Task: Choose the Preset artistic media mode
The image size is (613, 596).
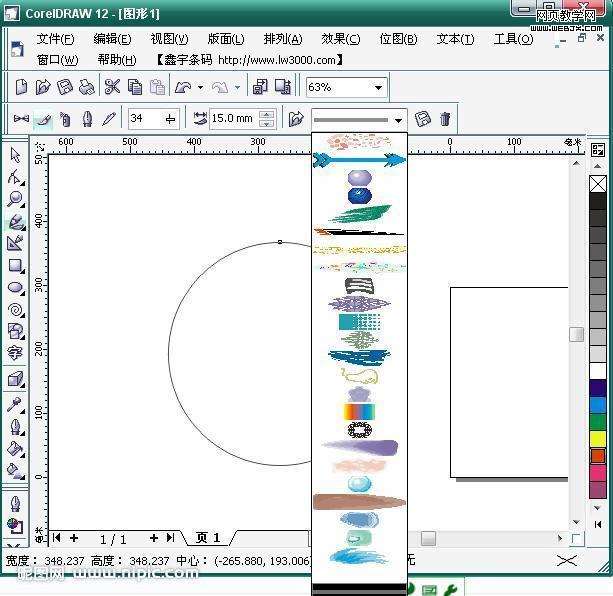Action: click(x=21, y=118)
